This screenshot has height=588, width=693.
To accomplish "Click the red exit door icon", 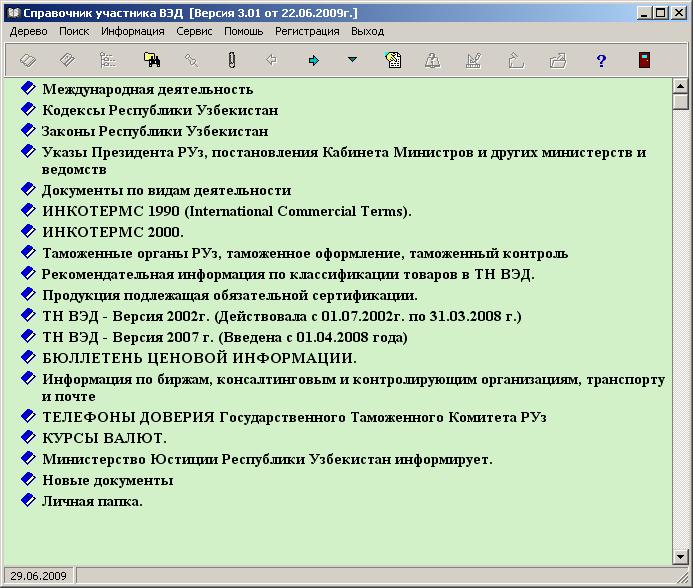I will point(644,61).
